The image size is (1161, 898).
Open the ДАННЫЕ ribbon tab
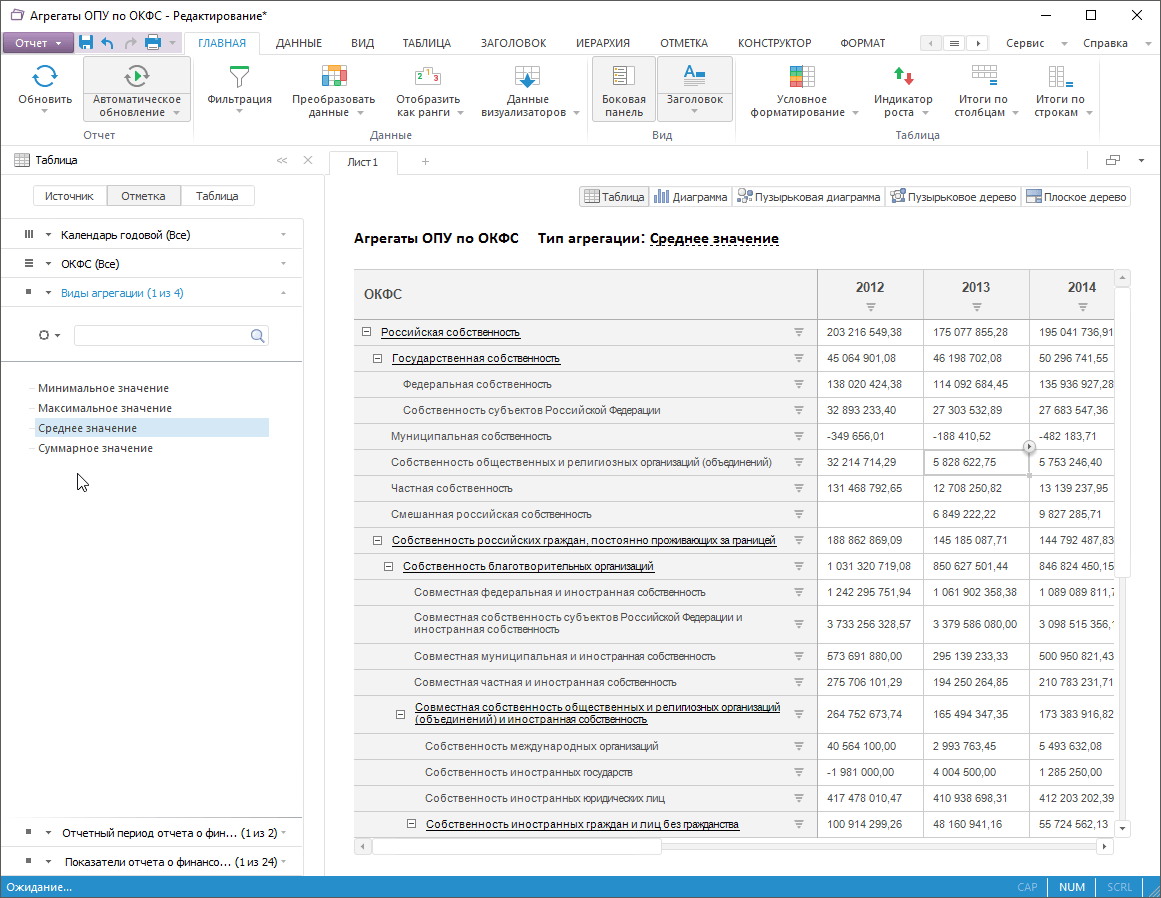point(298,43)
